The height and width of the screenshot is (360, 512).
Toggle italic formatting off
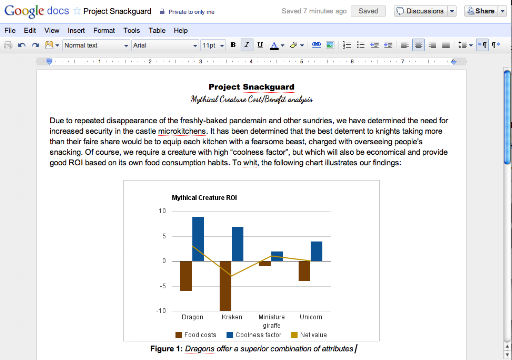tap(247, 45)
